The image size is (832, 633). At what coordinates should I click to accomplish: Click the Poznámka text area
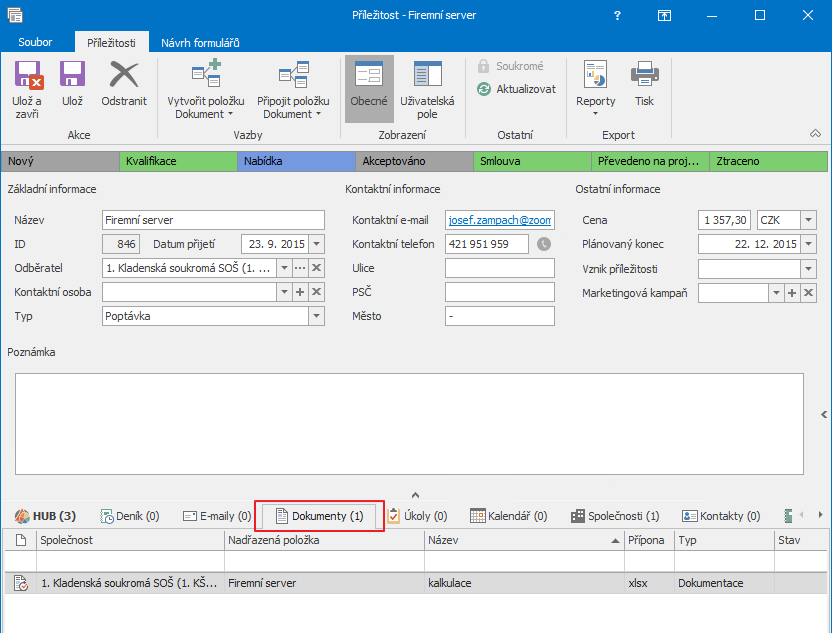(x=409, y=424)
